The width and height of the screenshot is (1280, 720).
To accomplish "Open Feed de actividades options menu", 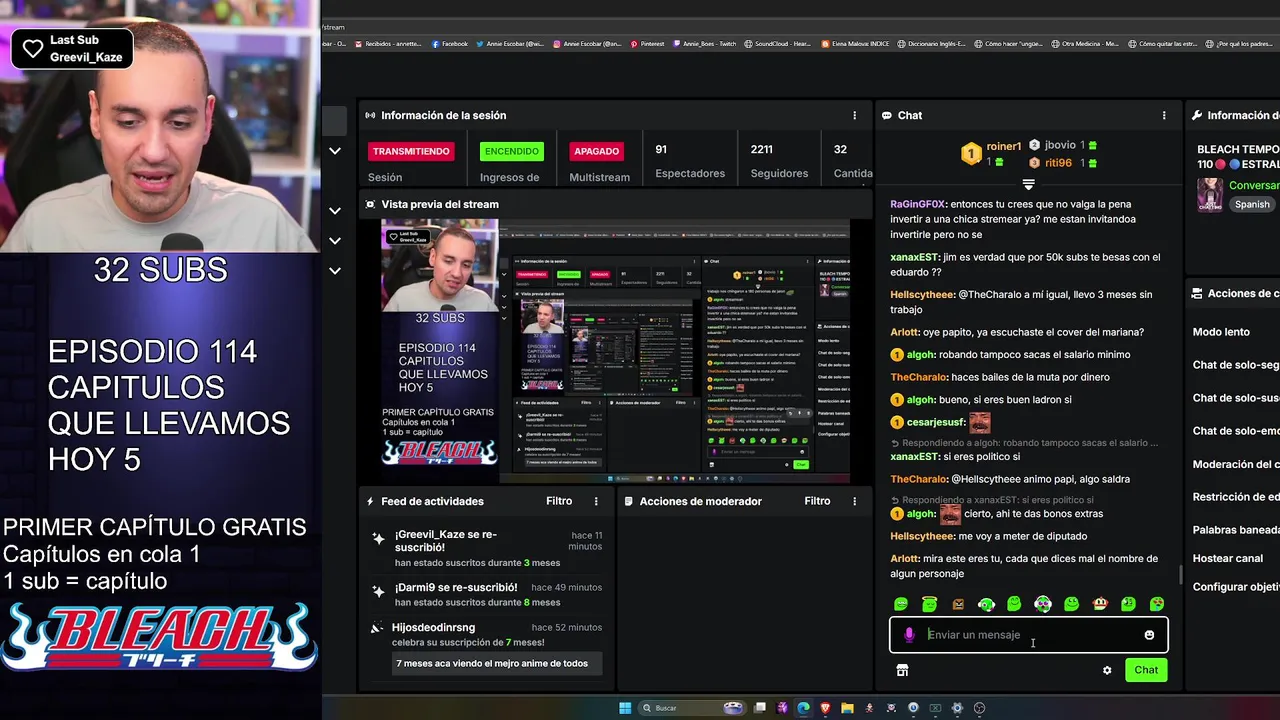I will (596, 501).
